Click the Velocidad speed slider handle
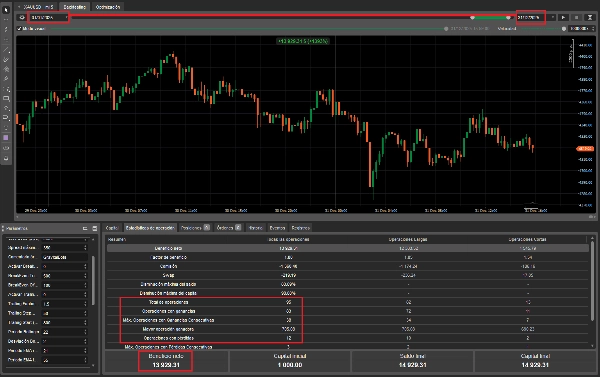The image size is (600, 377). [x=564, y=29]
